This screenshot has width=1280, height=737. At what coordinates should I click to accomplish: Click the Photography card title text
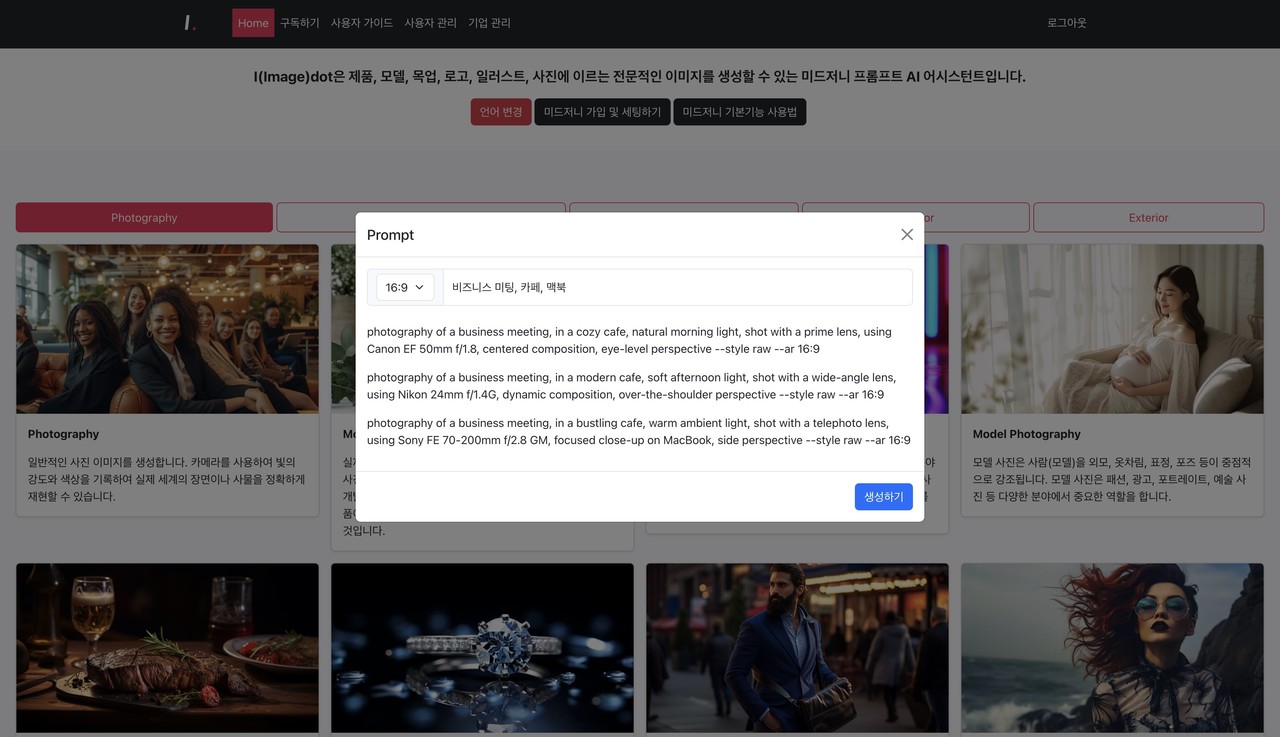[x=63, y=434]
